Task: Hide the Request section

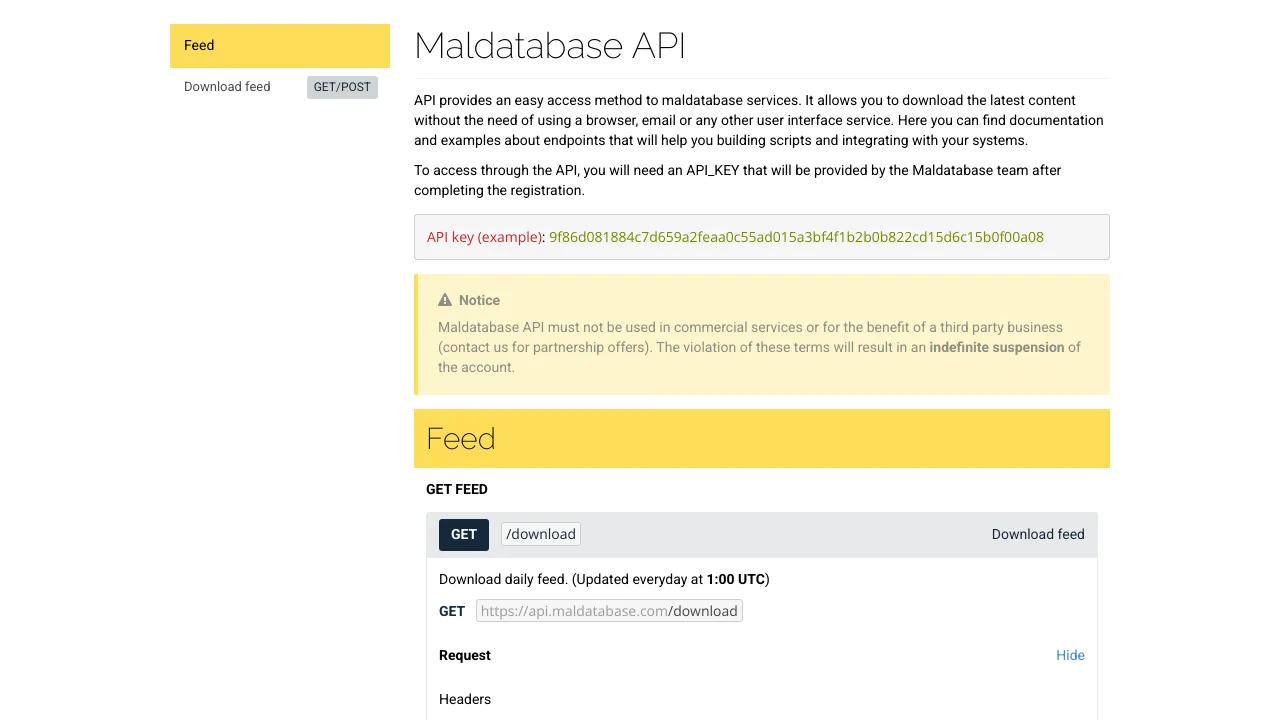Action: pyautogui.click(x=1070, y=655)
